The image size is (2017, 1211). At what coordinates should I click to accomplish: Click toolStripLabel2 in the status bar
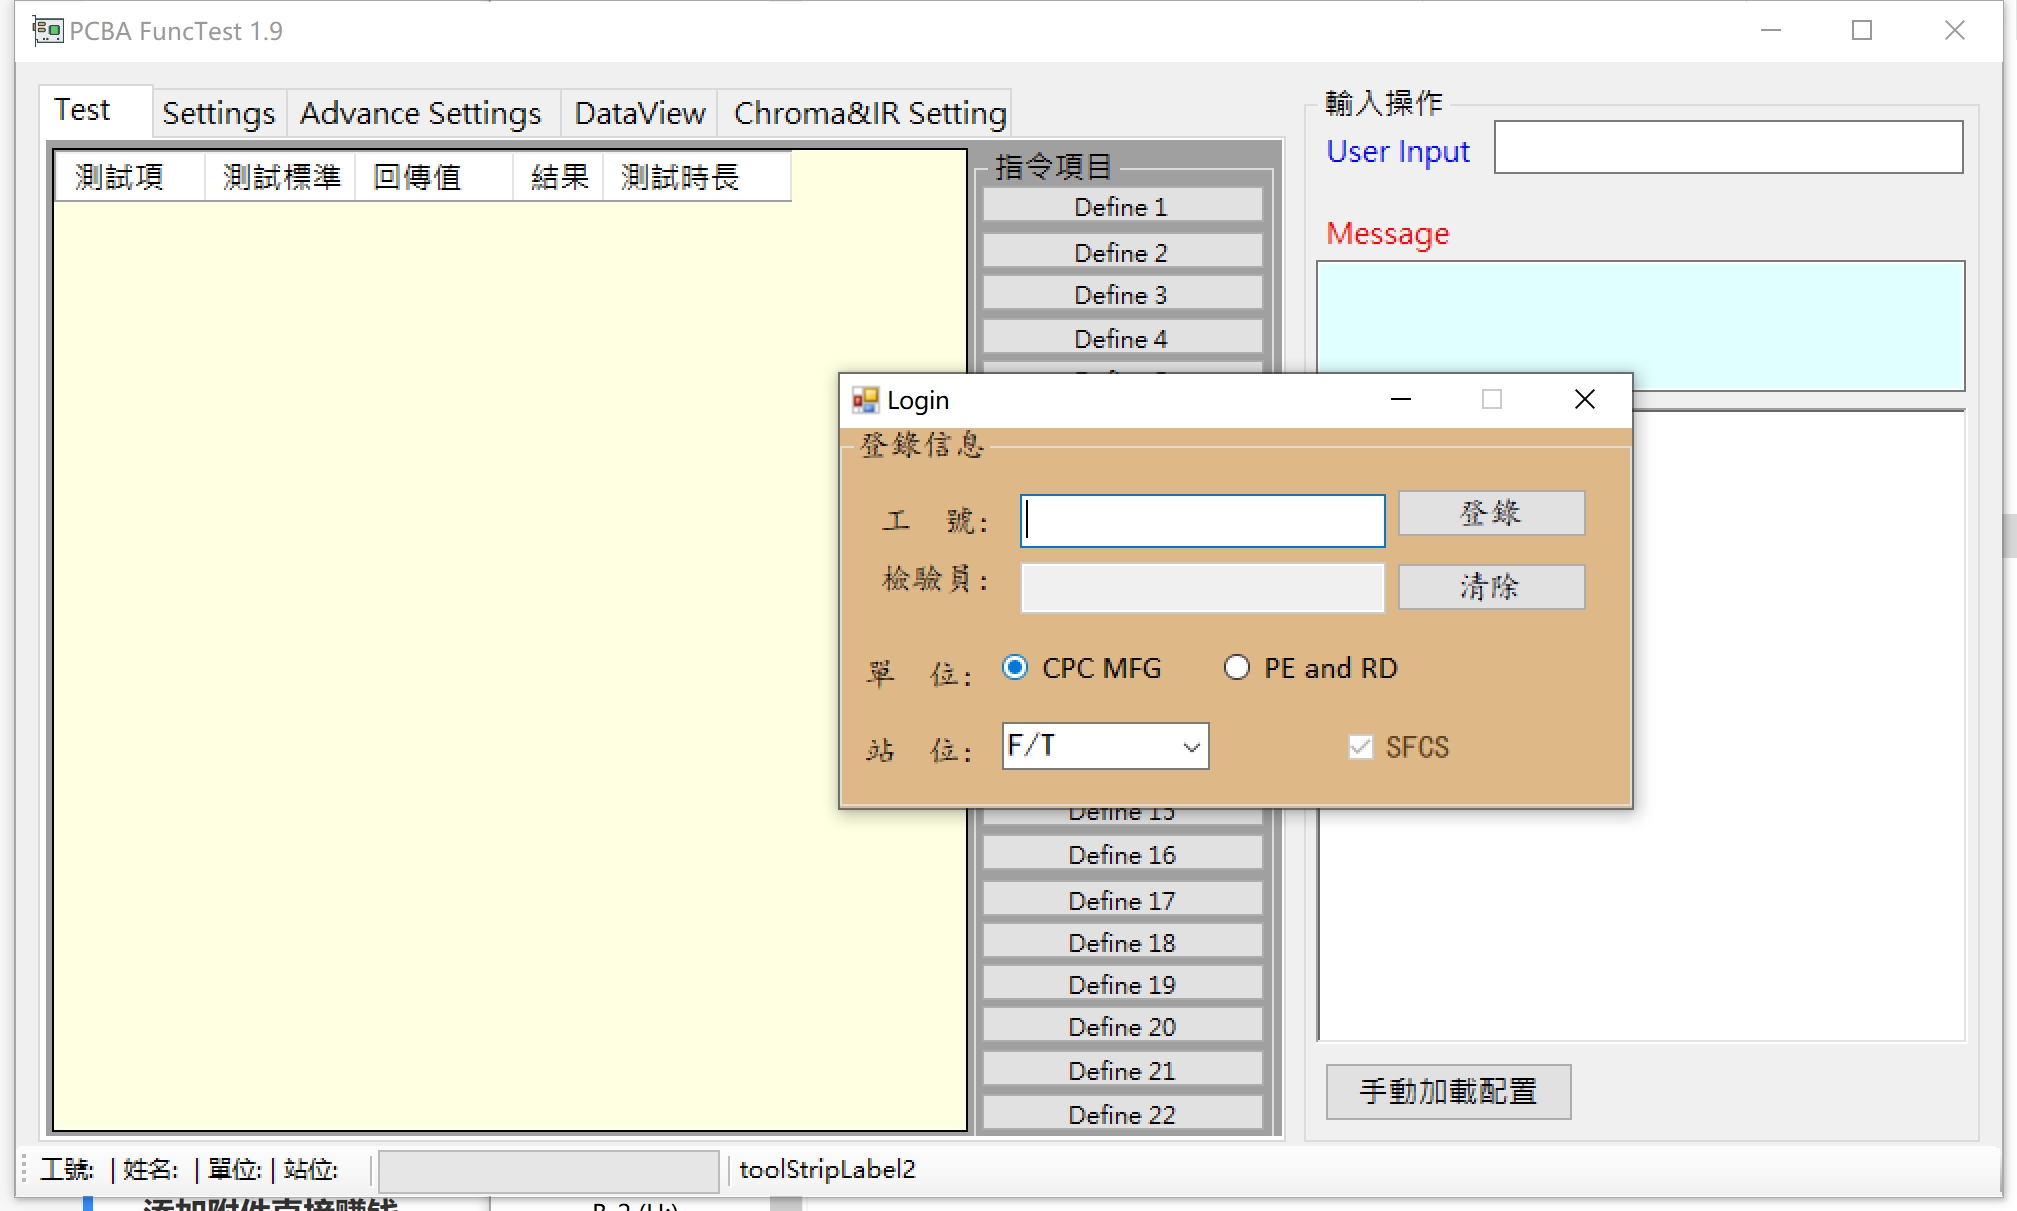pos(827,1169)
